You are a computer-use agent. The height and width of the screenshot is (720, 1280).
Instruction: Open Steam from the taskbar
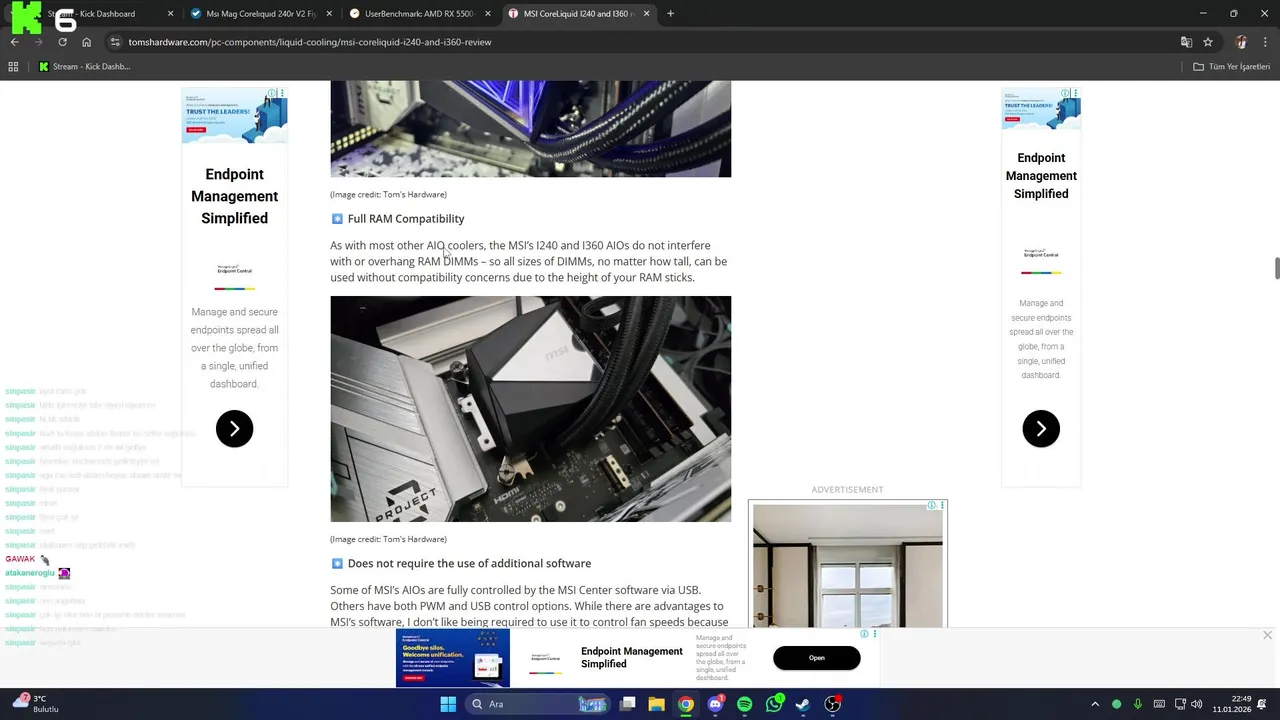click(803, 704)
